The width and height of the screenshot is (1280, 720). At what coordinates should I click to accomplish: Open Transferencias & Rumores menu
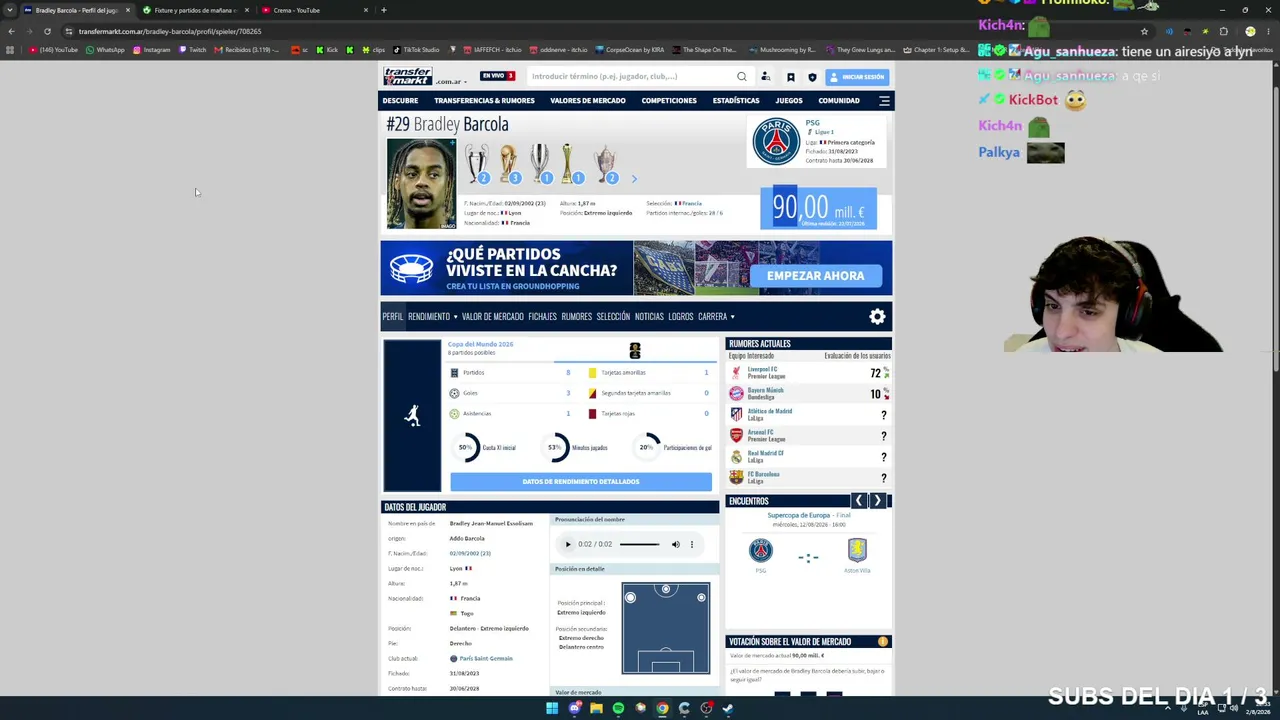tap(484, 101)
